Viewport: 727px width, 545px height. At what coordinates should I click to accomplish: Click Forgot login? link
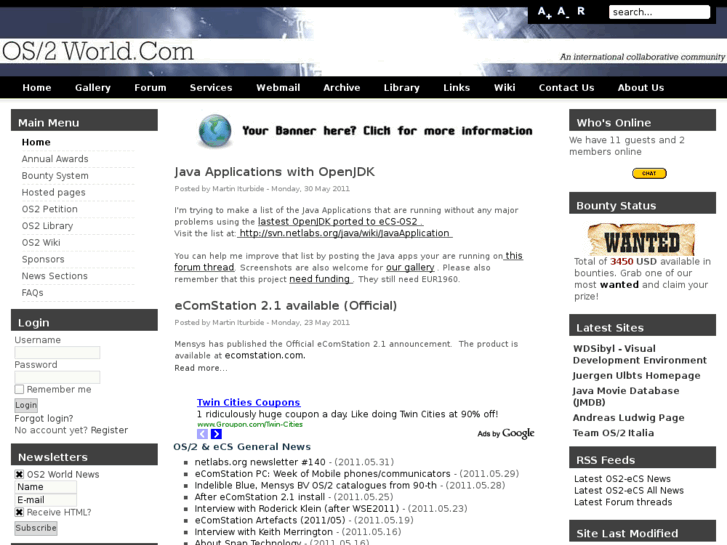44,418
